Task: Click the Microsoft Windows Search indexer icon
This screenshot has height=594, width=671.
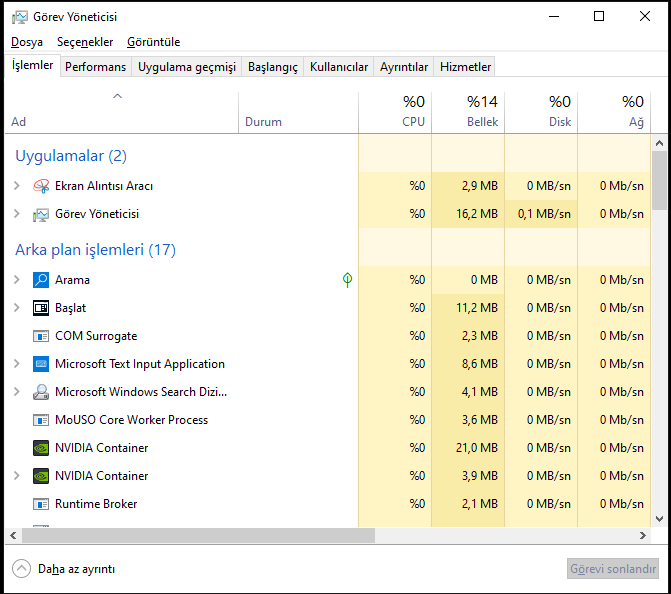Action: coord(41,392)
